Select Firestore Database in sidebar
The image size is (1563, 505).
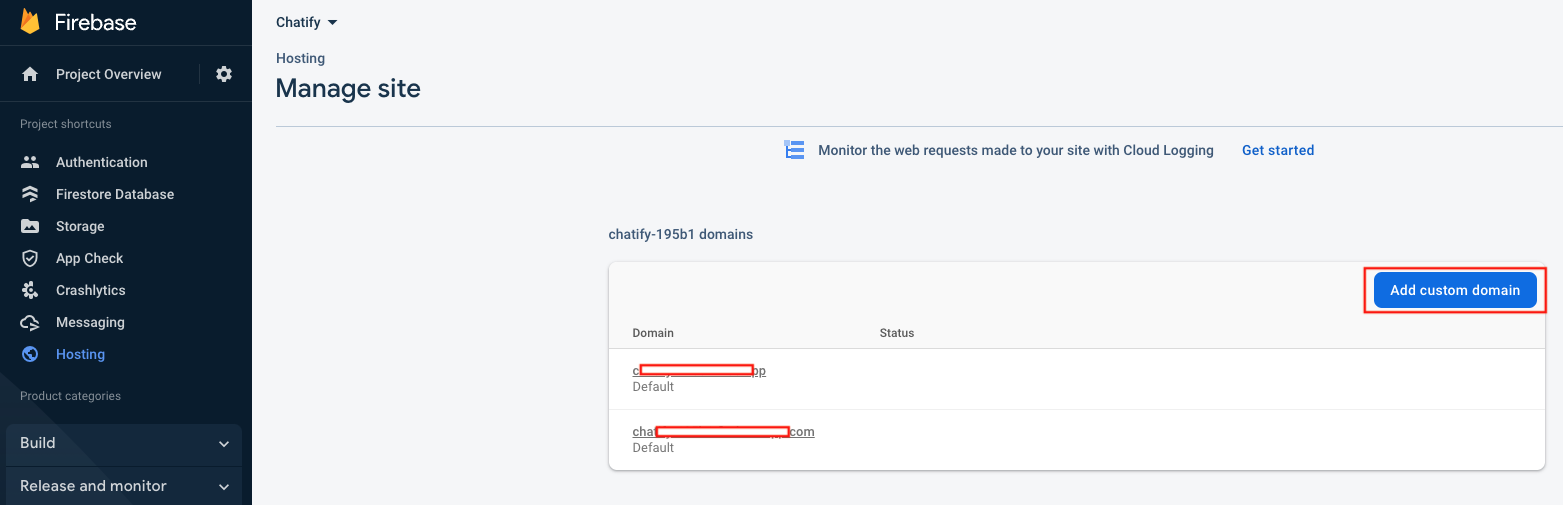tap(114, 194)
